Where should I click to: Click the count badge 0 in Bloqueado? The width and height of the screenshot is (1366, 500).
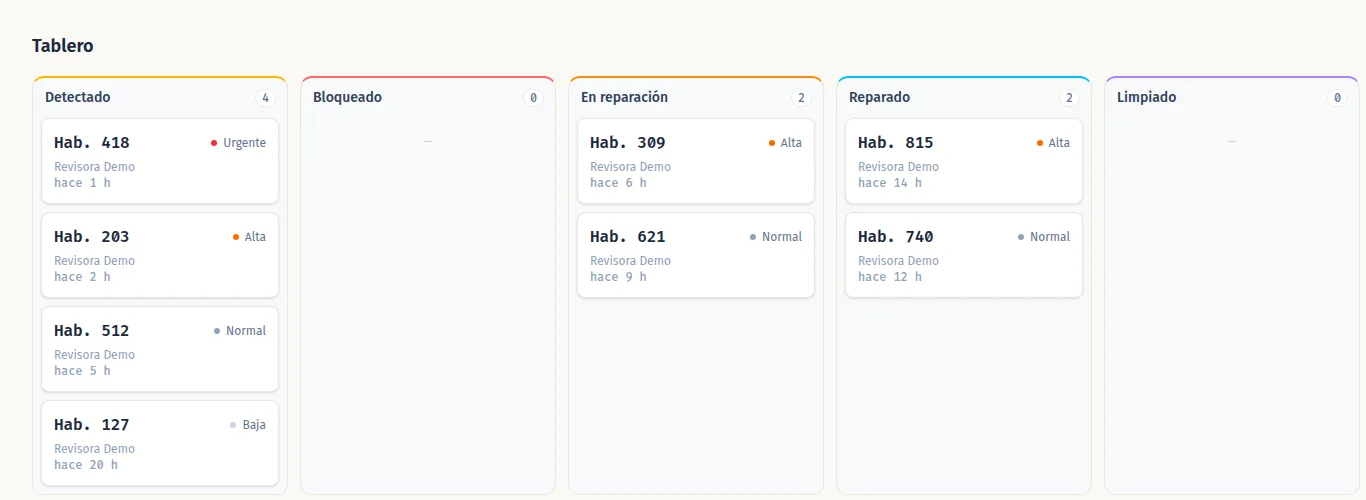[x=533, y=98]
